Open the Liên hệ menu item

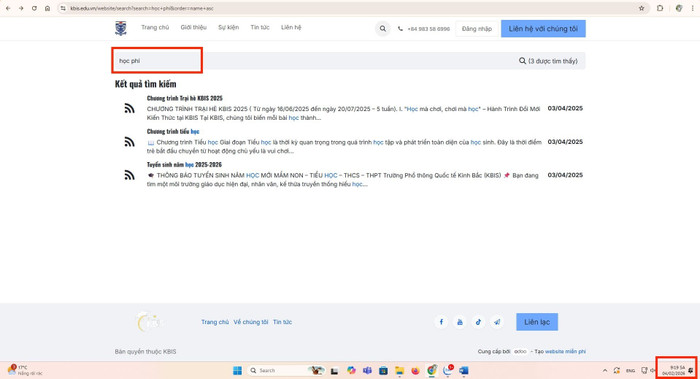291,27
